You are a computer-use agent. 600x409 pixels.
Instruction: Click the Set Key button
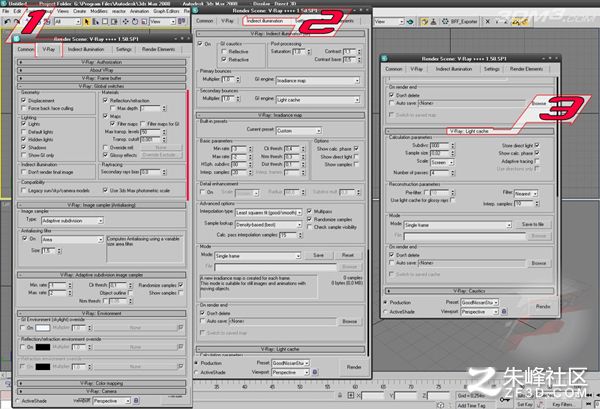click(525, 404)
